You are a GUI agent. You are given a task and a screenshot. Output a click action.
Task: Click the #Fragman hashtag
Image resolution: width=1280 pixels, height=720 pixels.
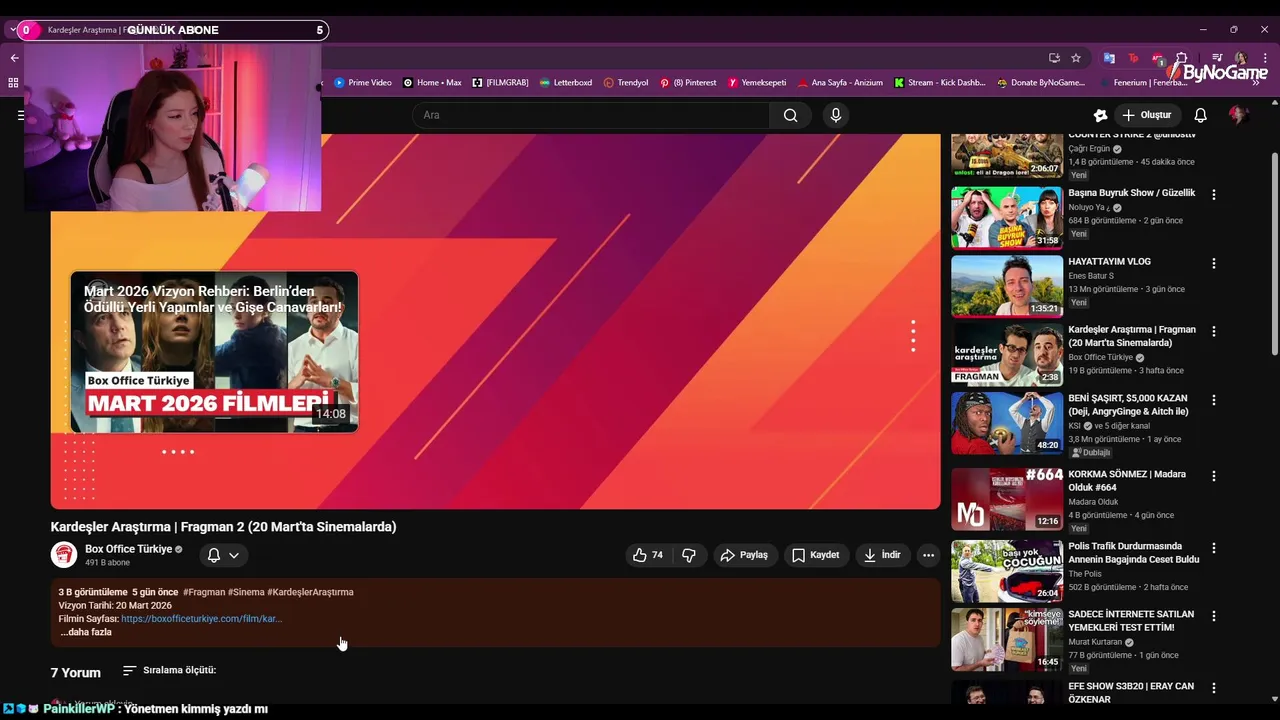click(204, 592)
